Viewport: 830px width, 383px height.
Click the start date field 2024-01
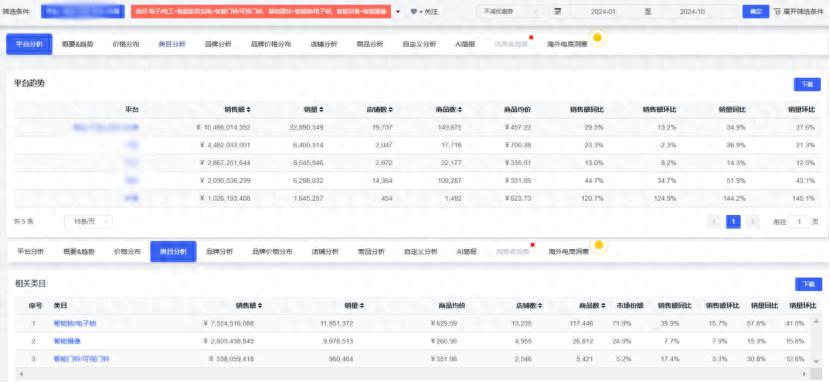[603, 12]
